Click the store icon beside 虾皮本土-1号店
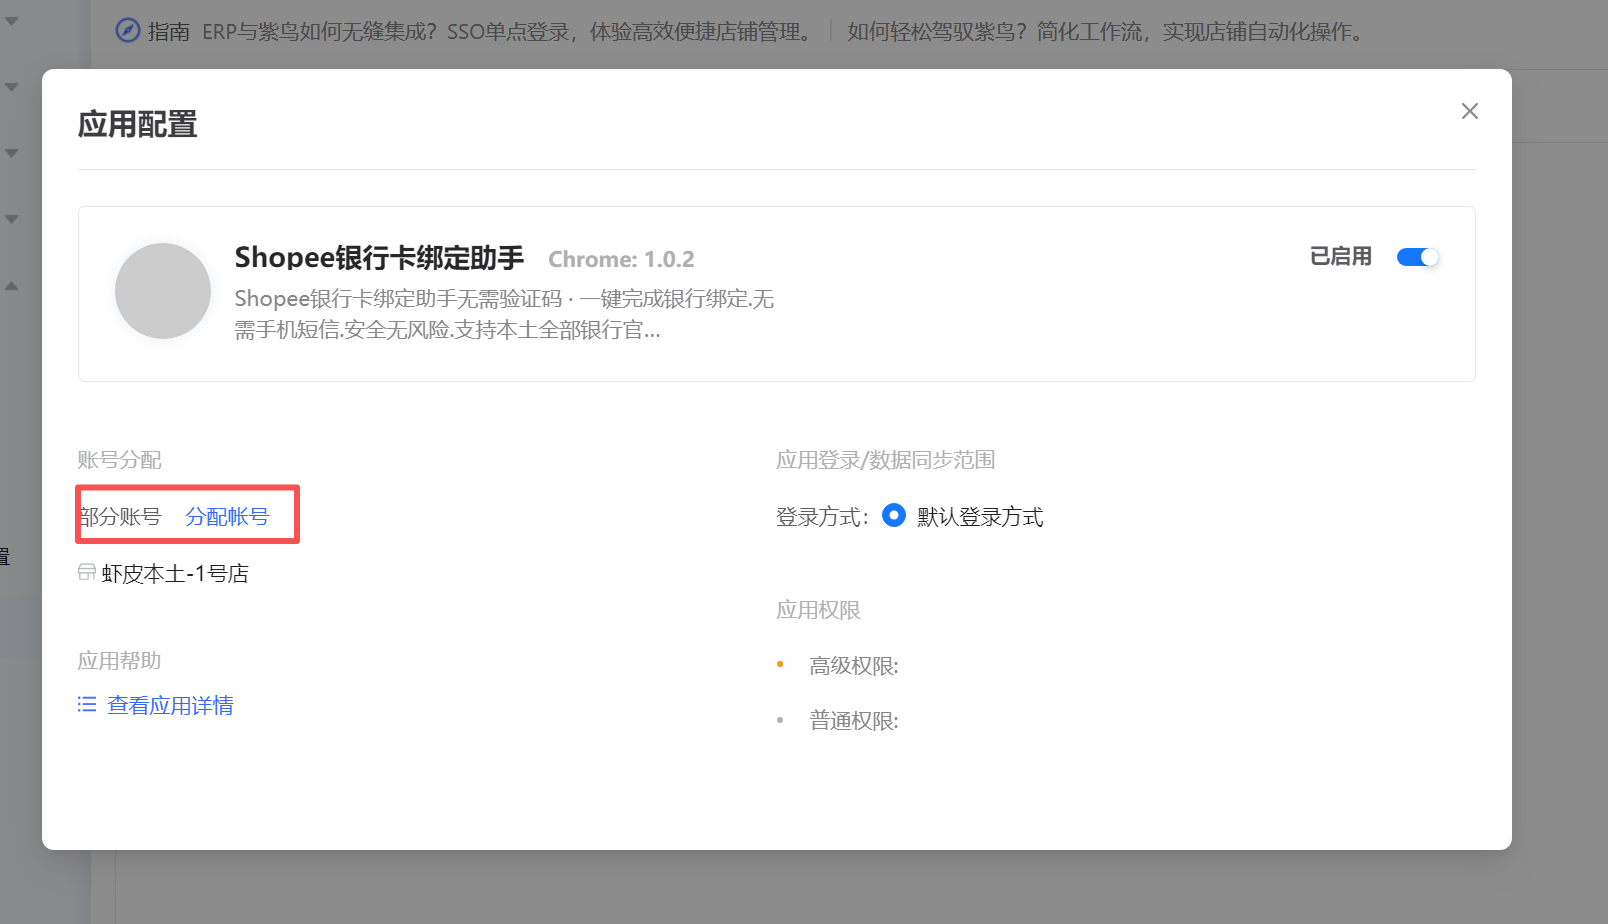1608x924 pixels. pos(87,572)
